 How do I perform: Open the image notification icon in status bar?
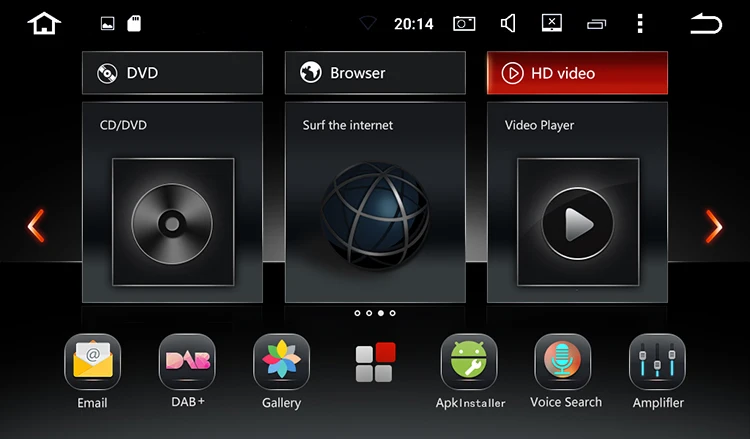[108, 23]
